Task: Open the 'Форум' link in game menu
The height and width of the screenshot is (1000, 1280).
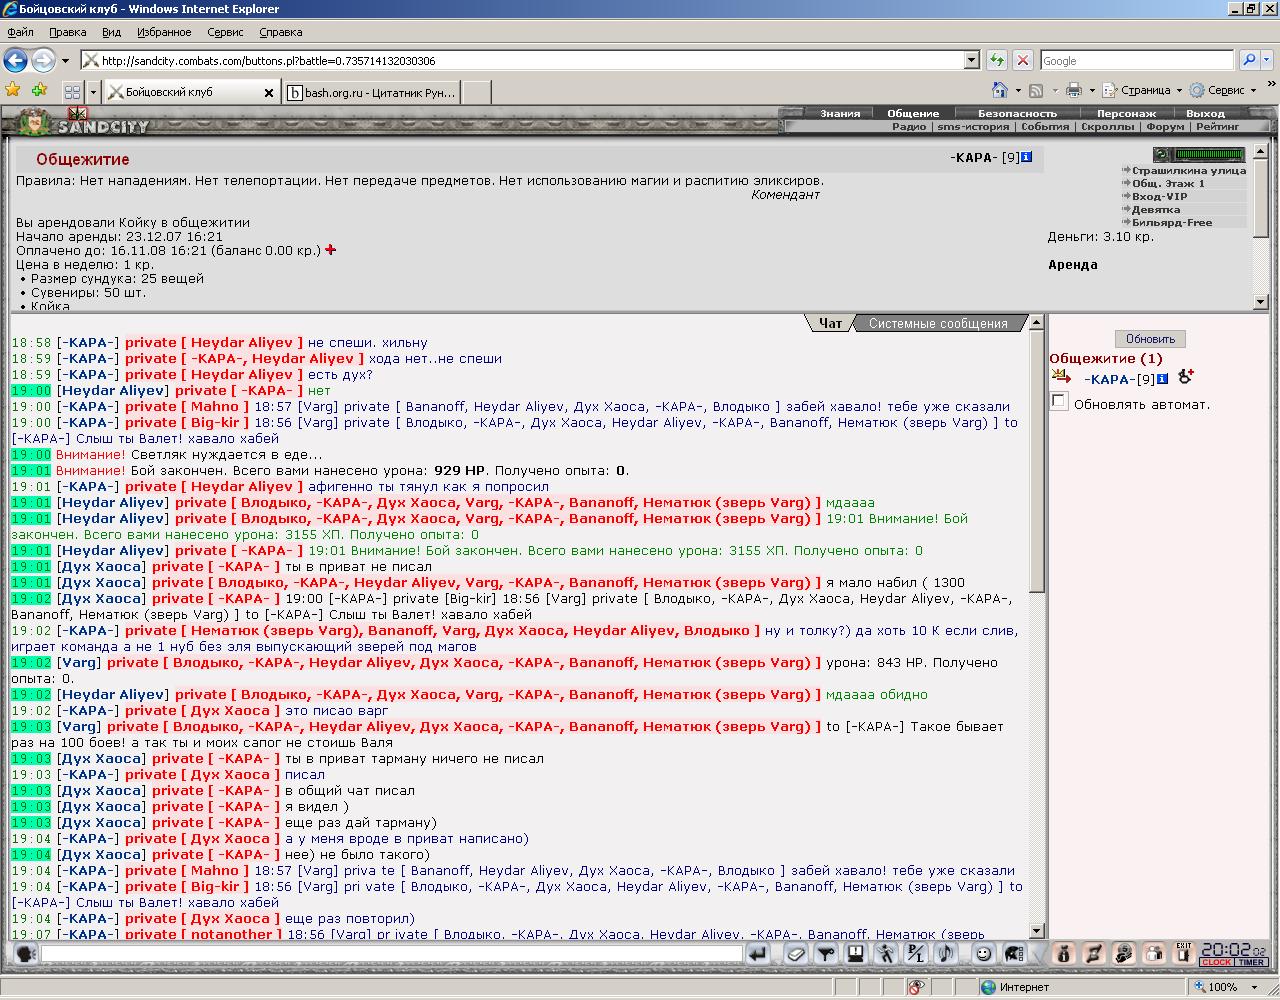Action: [1165, 127]
